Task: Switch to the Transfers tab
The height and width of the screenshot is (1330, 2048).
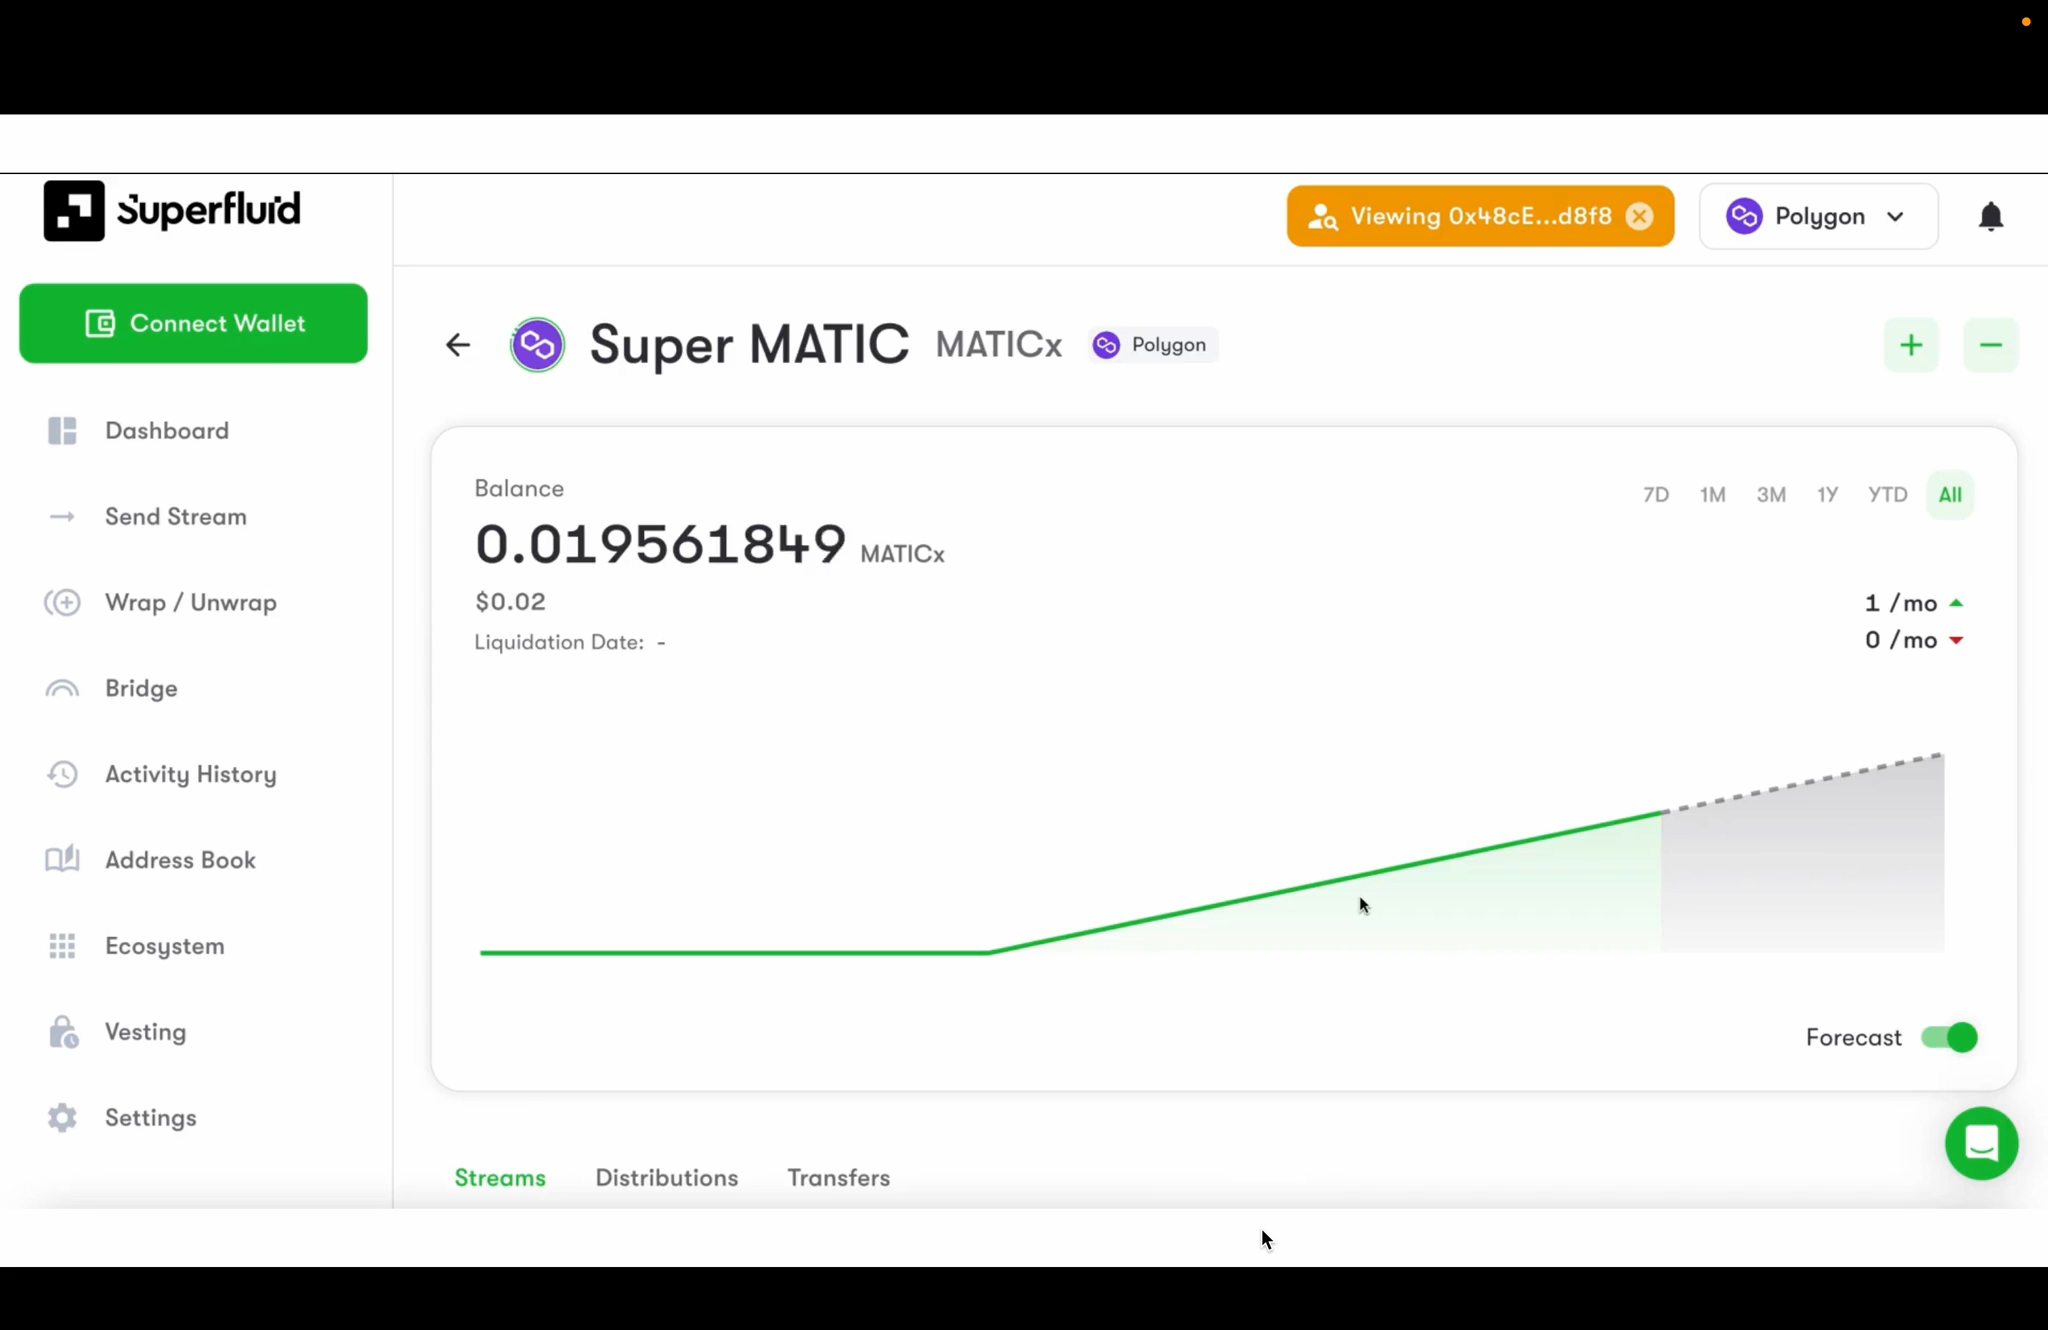Action: (x=838, y=1178)
